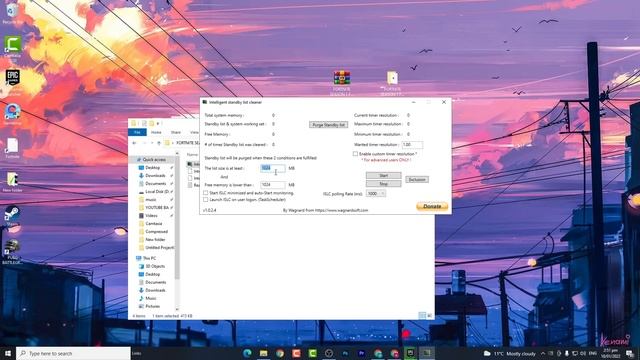Enable custom timer resolution checkbox
640x360 pixels.
pos(356,154)
